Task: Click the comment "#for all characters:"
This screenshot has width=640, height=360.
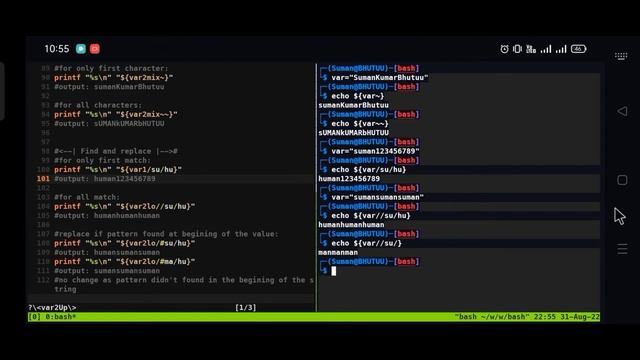Action: pyautogui.click(x=98, y=105)
